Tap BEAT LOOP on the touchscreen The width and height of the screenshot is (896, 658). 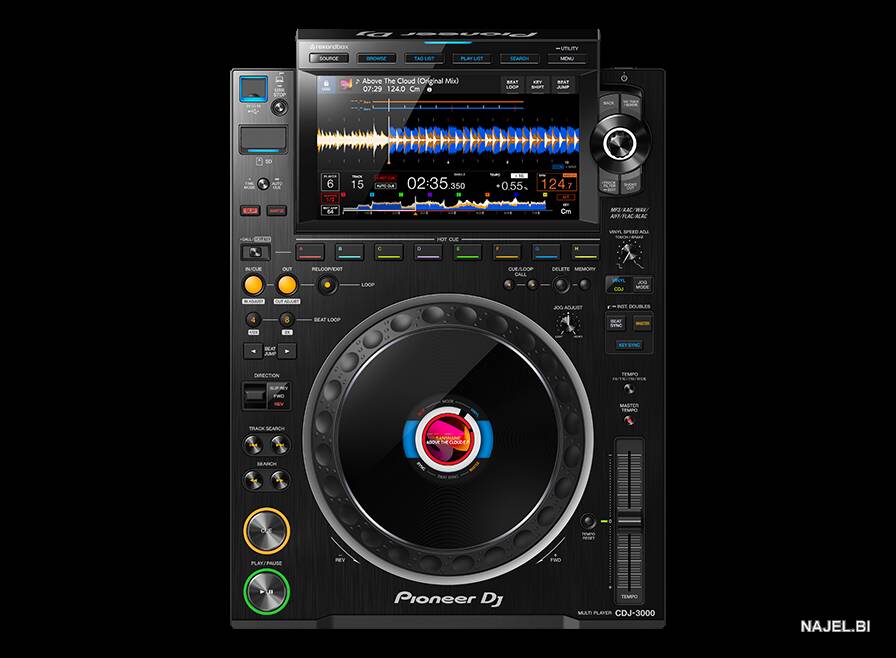click(513, 85)
